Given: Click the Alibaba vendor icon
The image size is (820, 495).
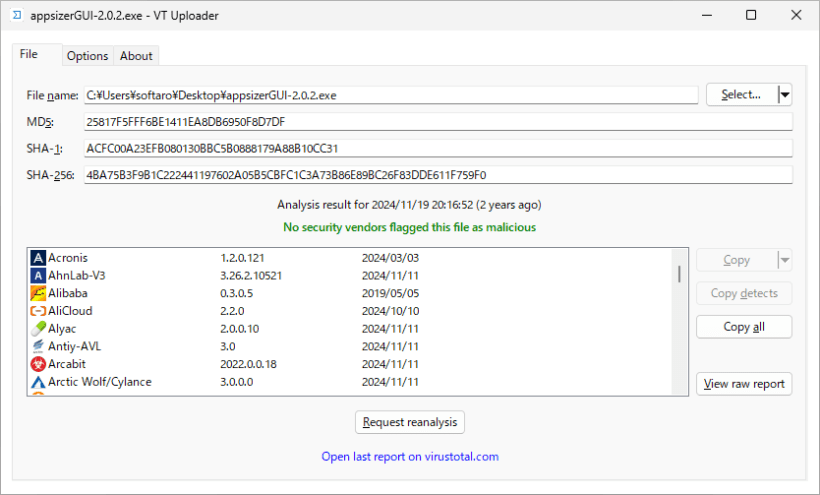Looking at the screenshot, I should coord(38,293).
